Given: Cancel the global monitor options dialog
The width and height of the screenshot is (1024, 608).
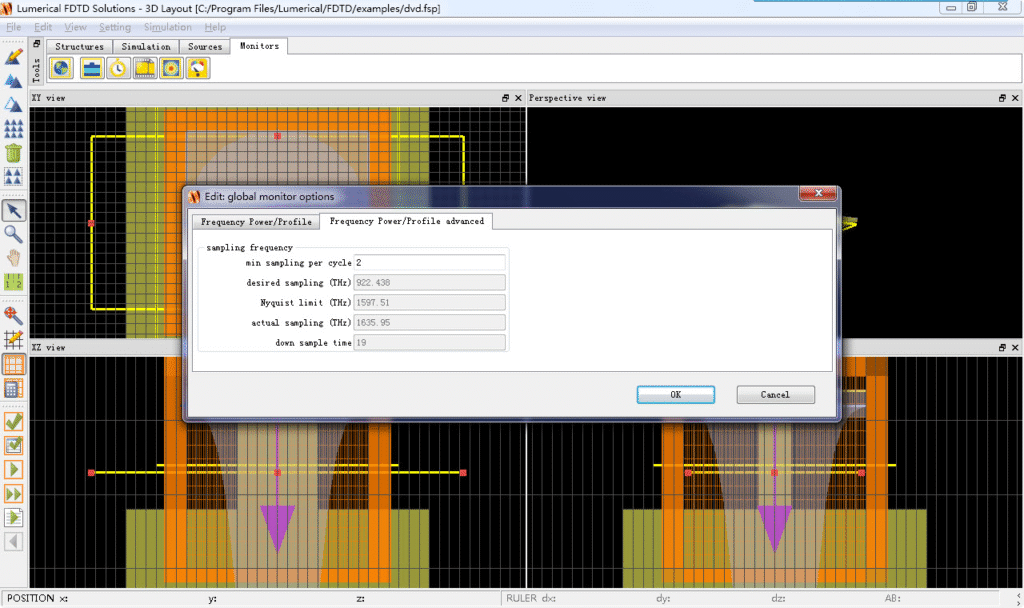Looking at the screenshot, I should [775, 395].
